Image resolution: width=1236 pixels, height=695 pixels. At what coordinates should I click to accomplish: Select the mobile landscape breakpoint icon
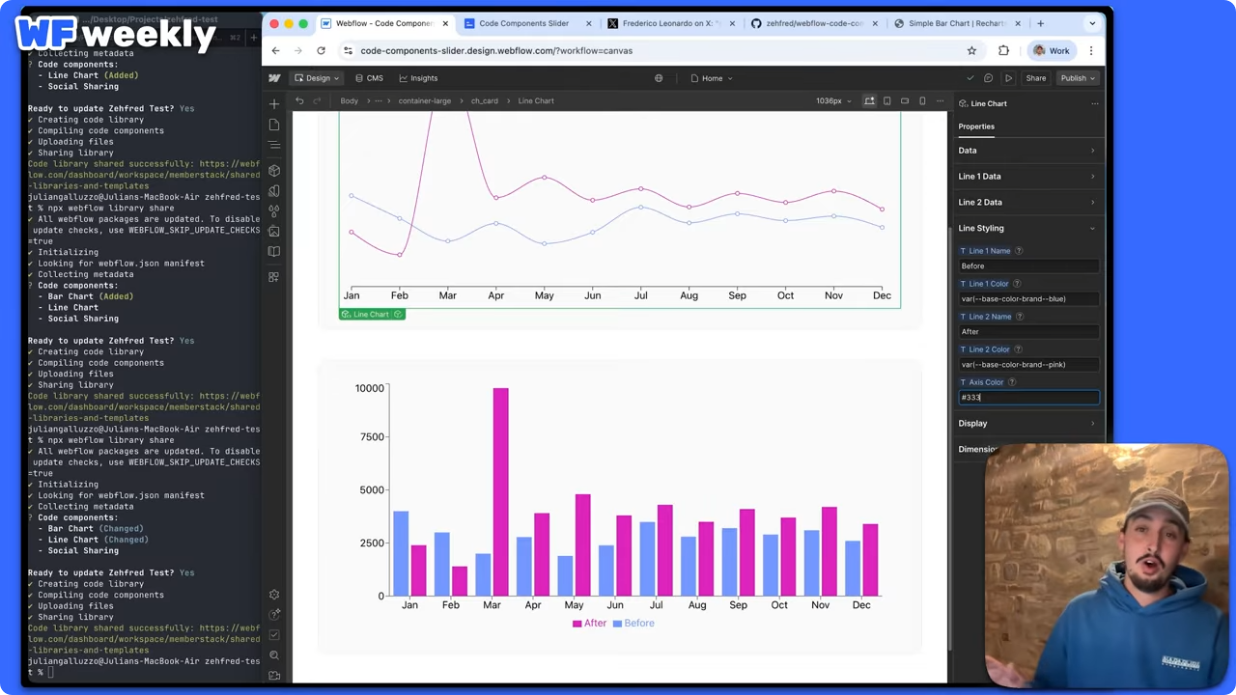click(905, 101)
